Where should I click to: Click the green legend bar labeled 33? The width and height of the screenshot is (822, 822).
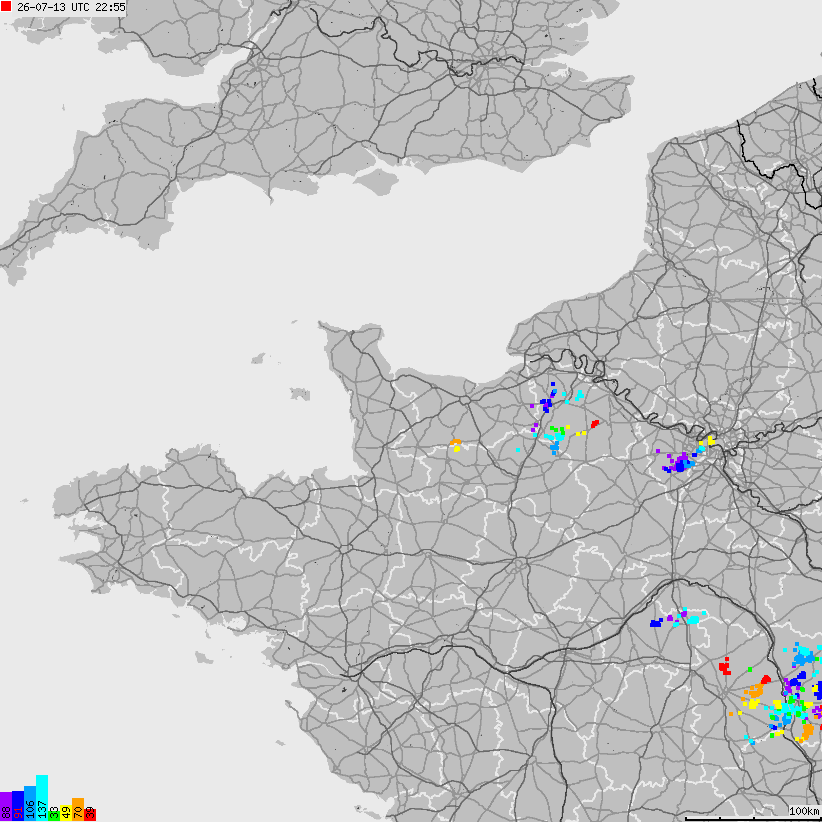pyautogui.click(x=54, y=814)
